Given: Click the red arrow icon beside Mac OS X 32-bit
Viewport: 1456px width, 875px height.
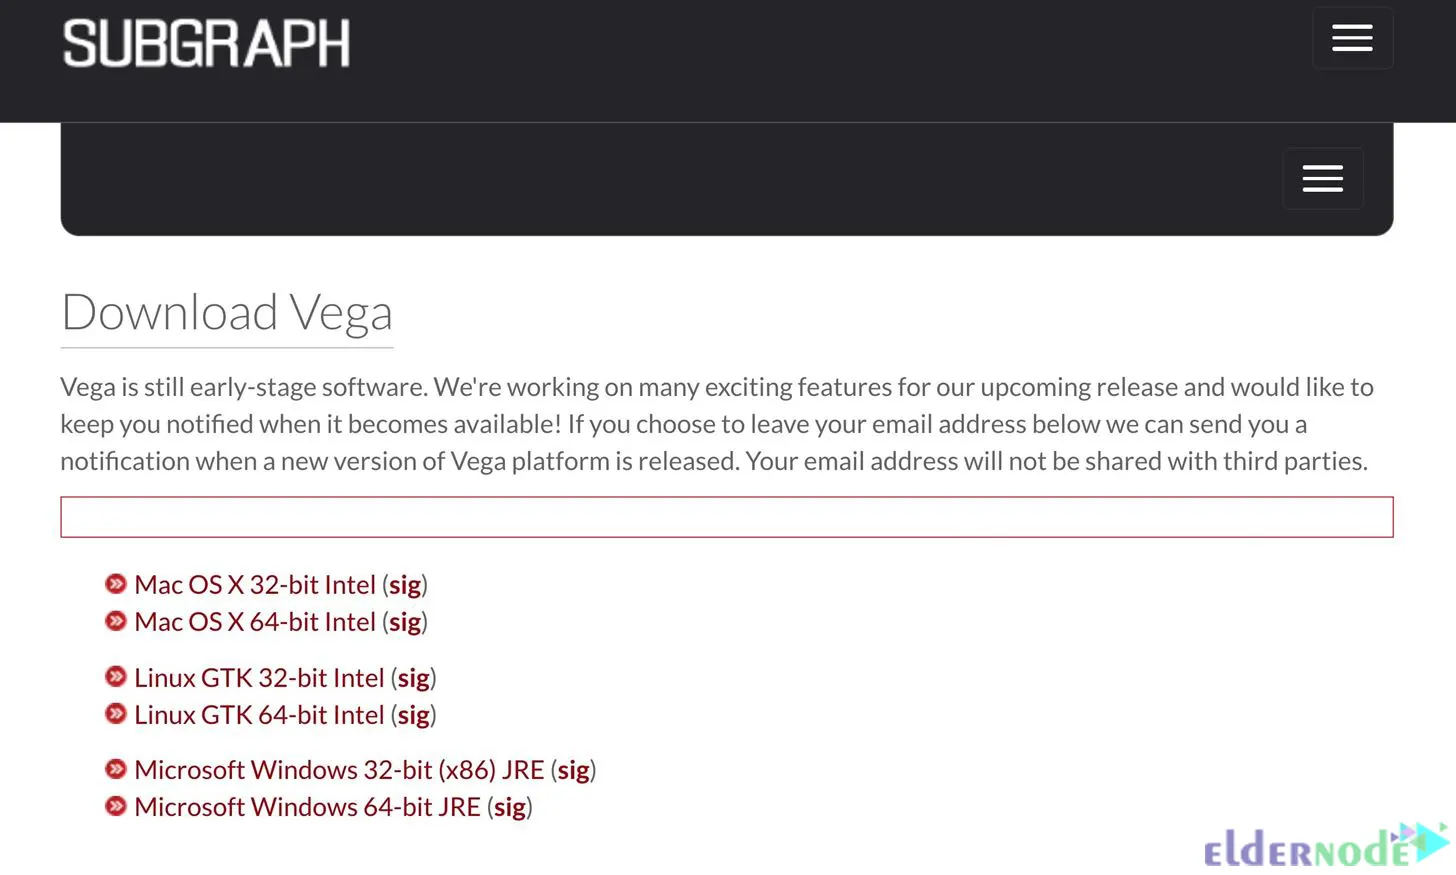Looking at the screenshot, I should (x=115, y=584).
